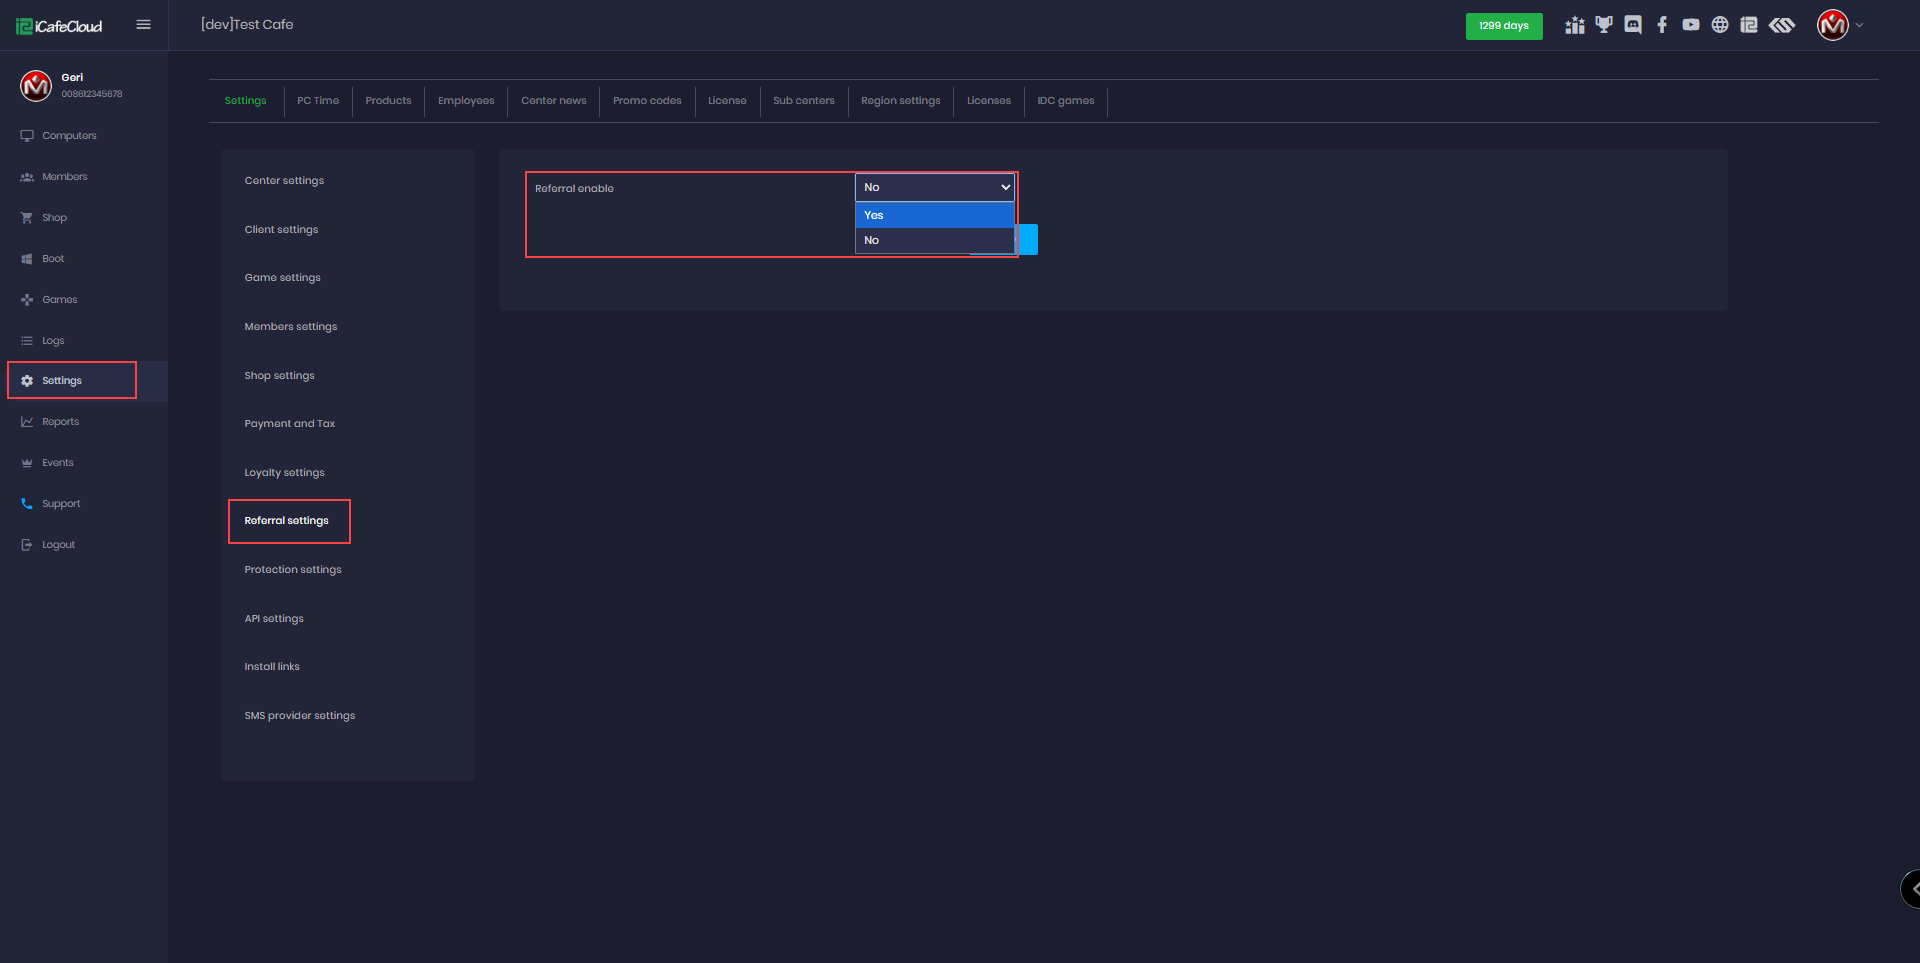Open Loyalty settings section
Screen dimensions: 1920x963
tap(285, 473)
